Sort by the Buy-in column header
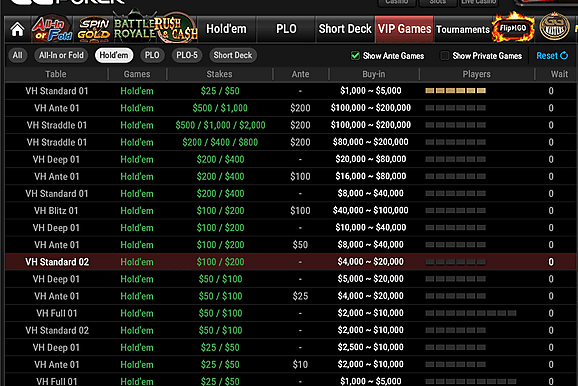Viewport: 578px width, 386px height. (373, 74)
